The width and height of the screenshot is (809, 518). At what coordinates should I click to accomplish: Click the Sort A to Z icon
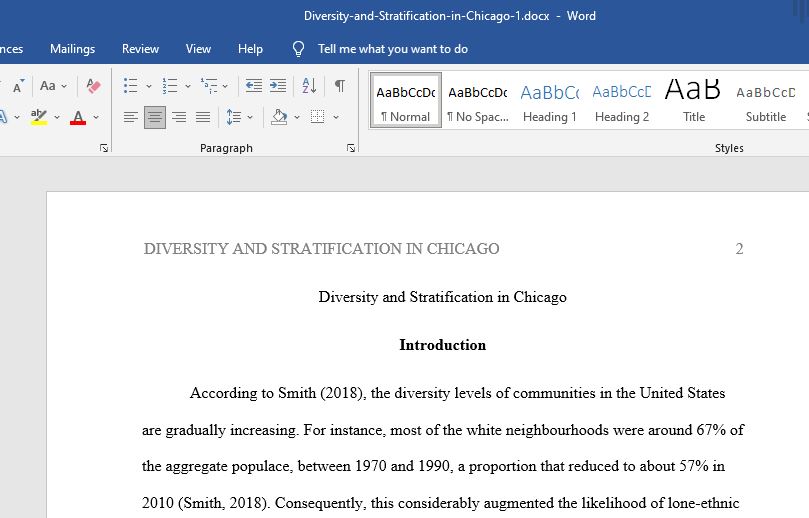coord(309,86)
